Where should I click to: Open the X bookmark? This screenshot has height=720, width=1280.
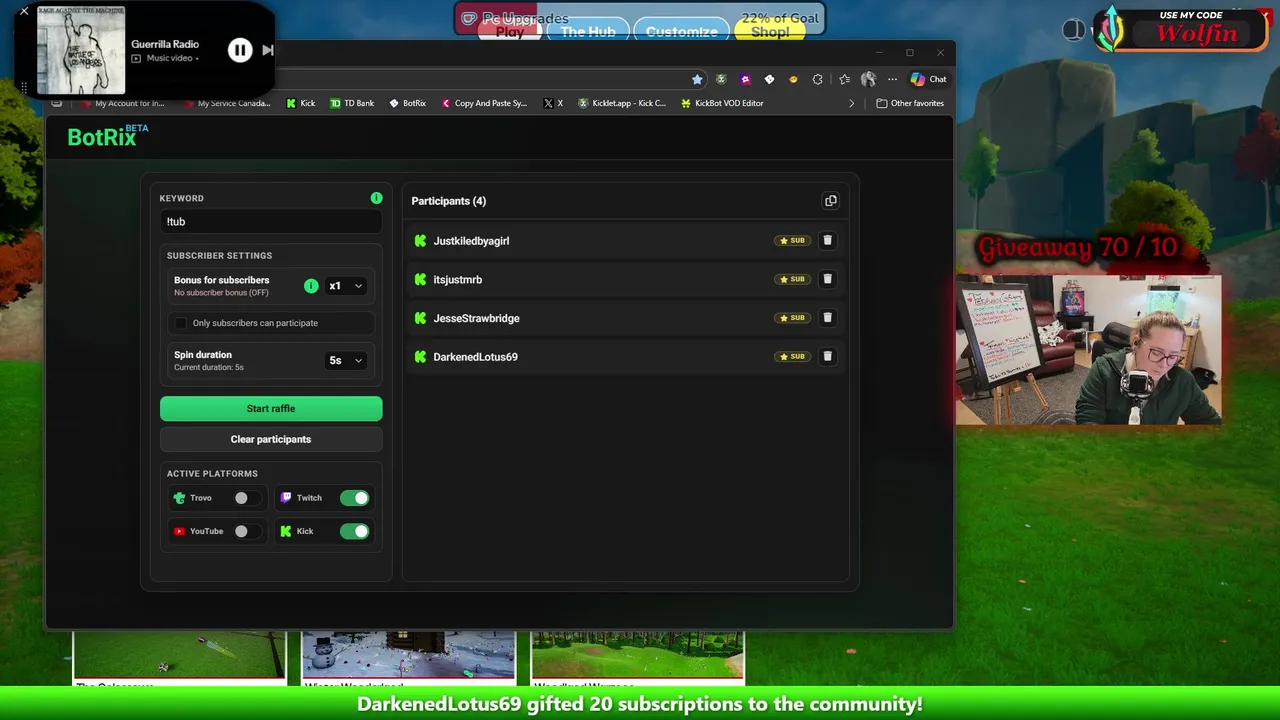click(553, 103)
